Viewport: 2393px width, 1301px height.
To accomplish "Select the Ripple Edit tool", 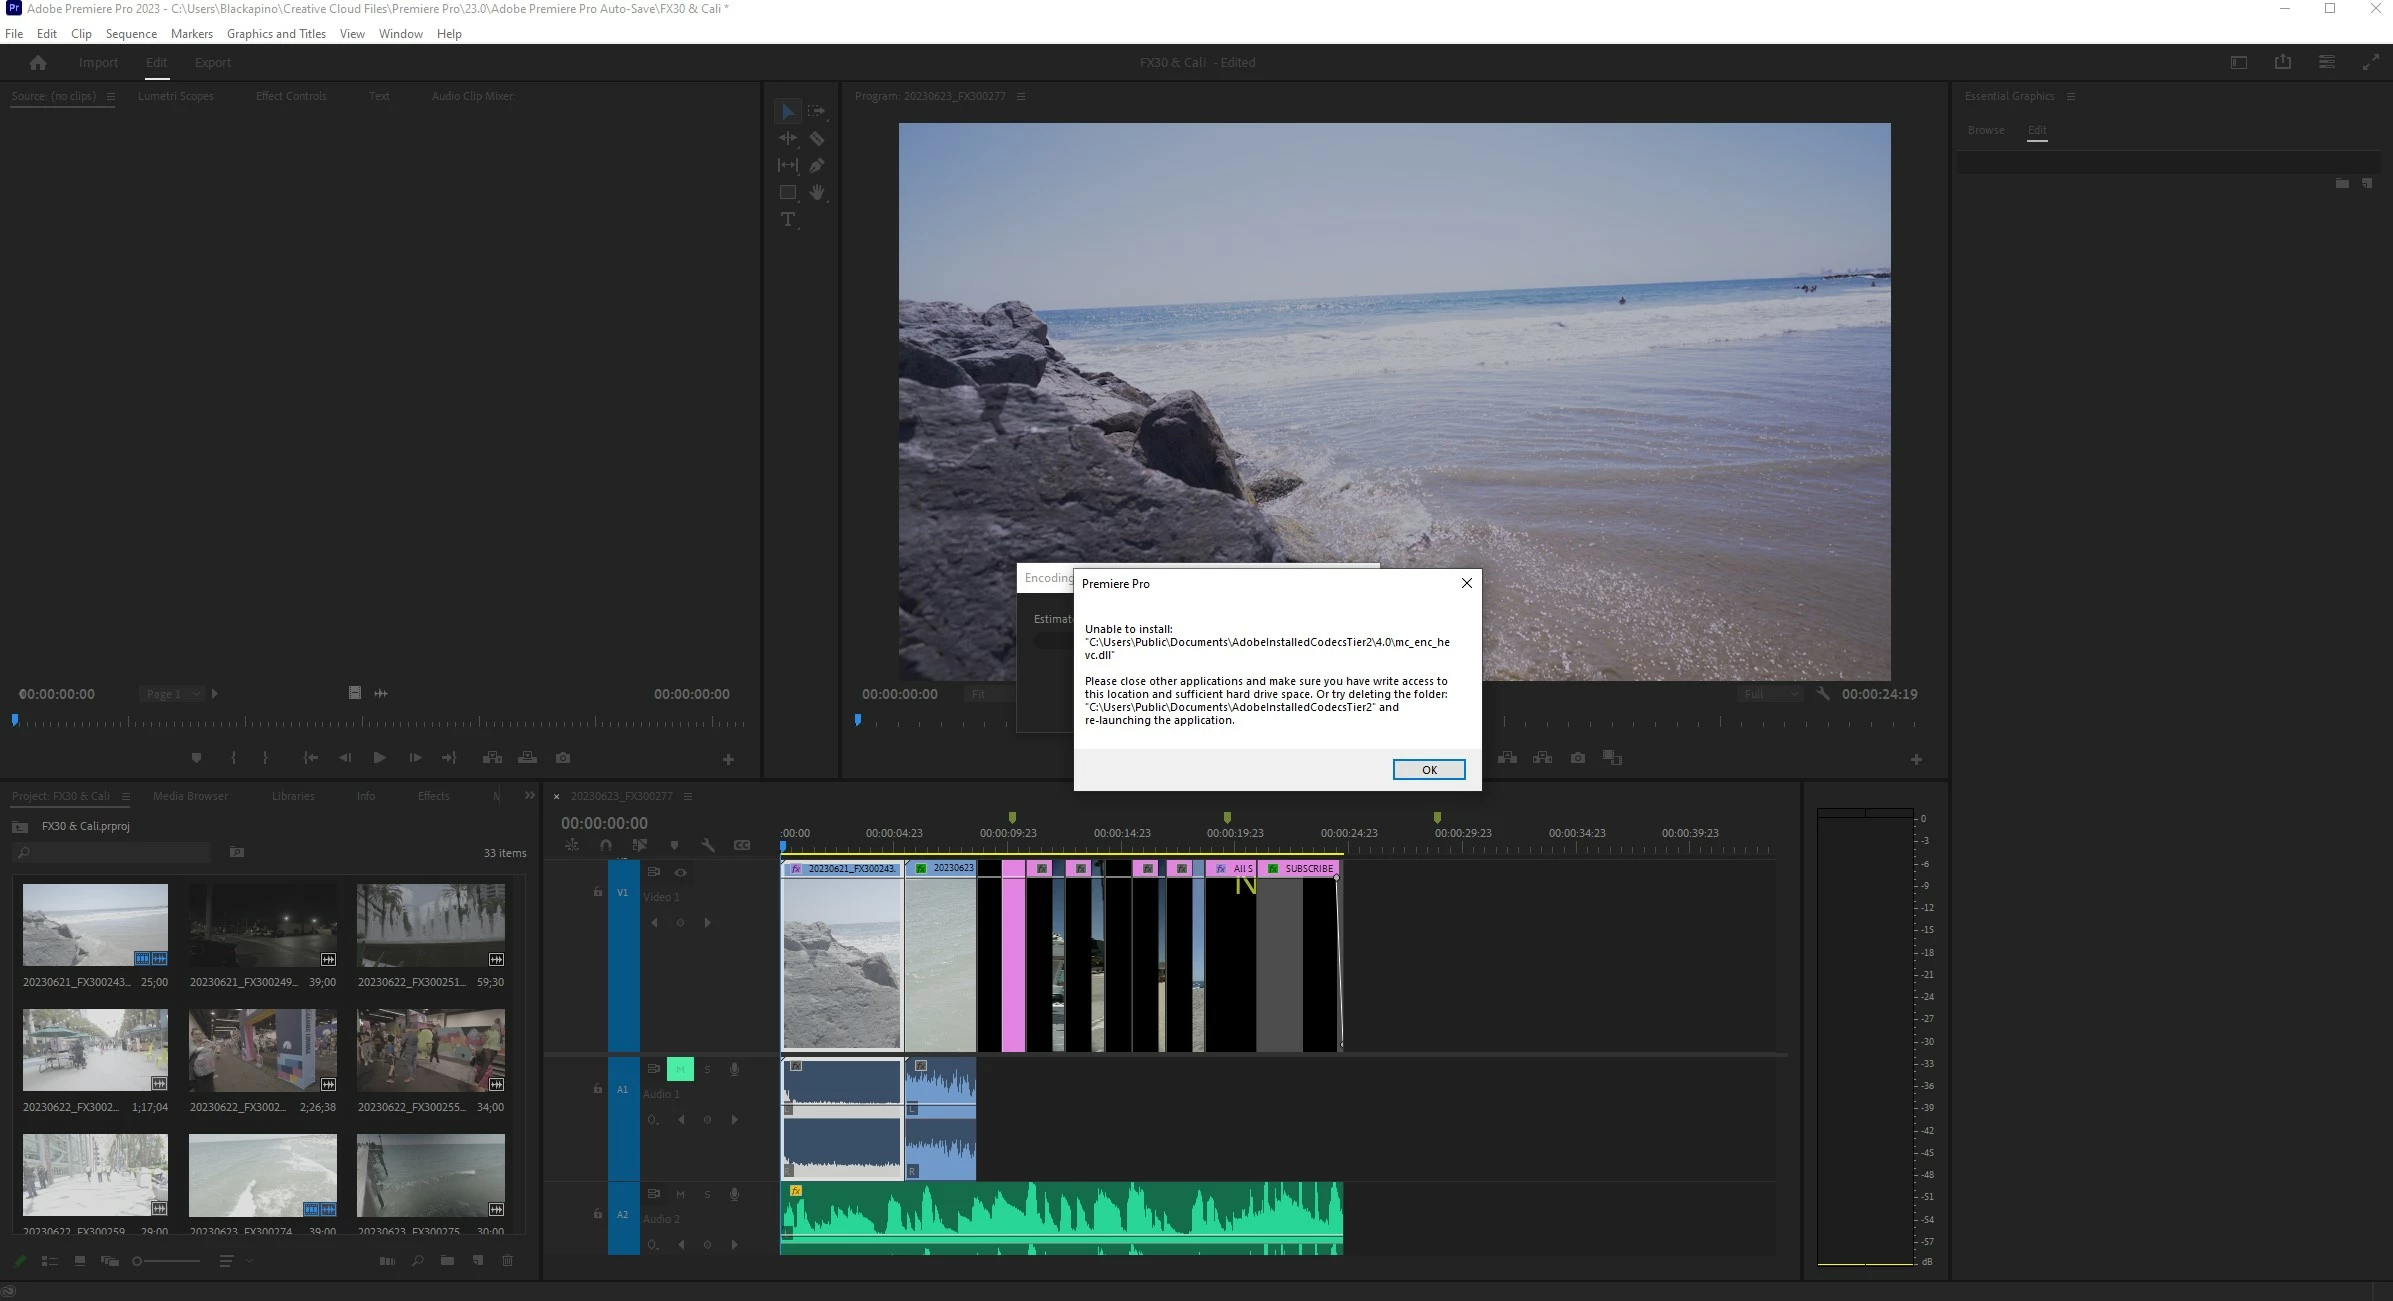I will click(x=788, y=139).
